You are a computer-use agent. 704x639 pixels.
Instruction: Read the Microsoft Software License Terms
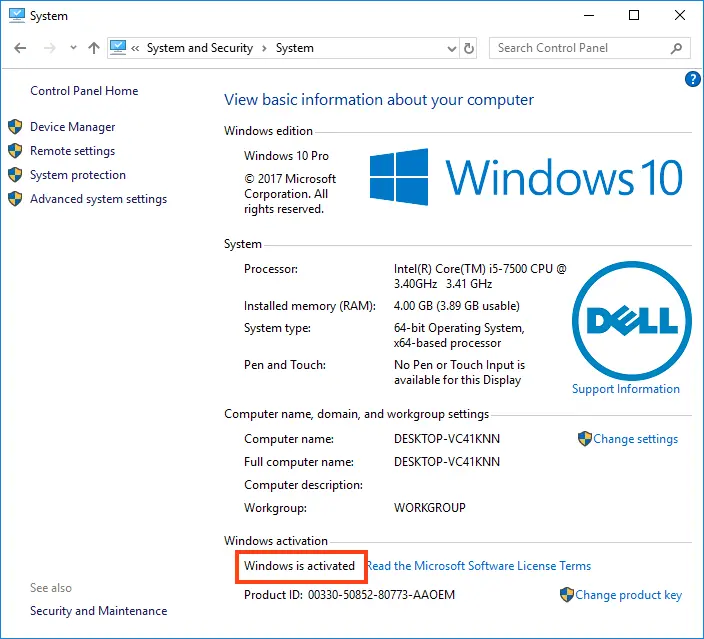479,566
